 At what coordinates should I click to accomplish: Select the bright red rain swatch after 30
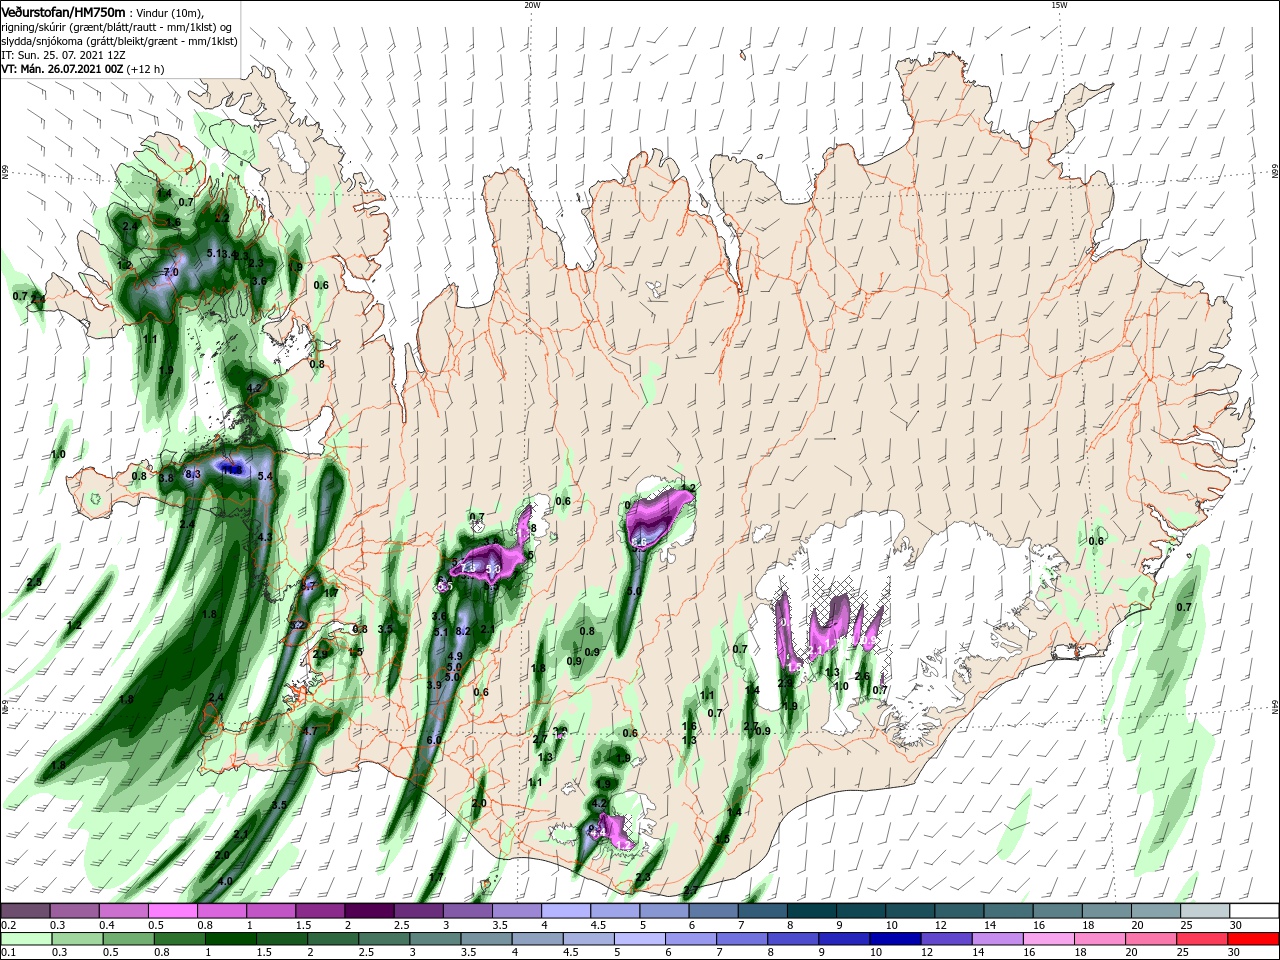1252,939
